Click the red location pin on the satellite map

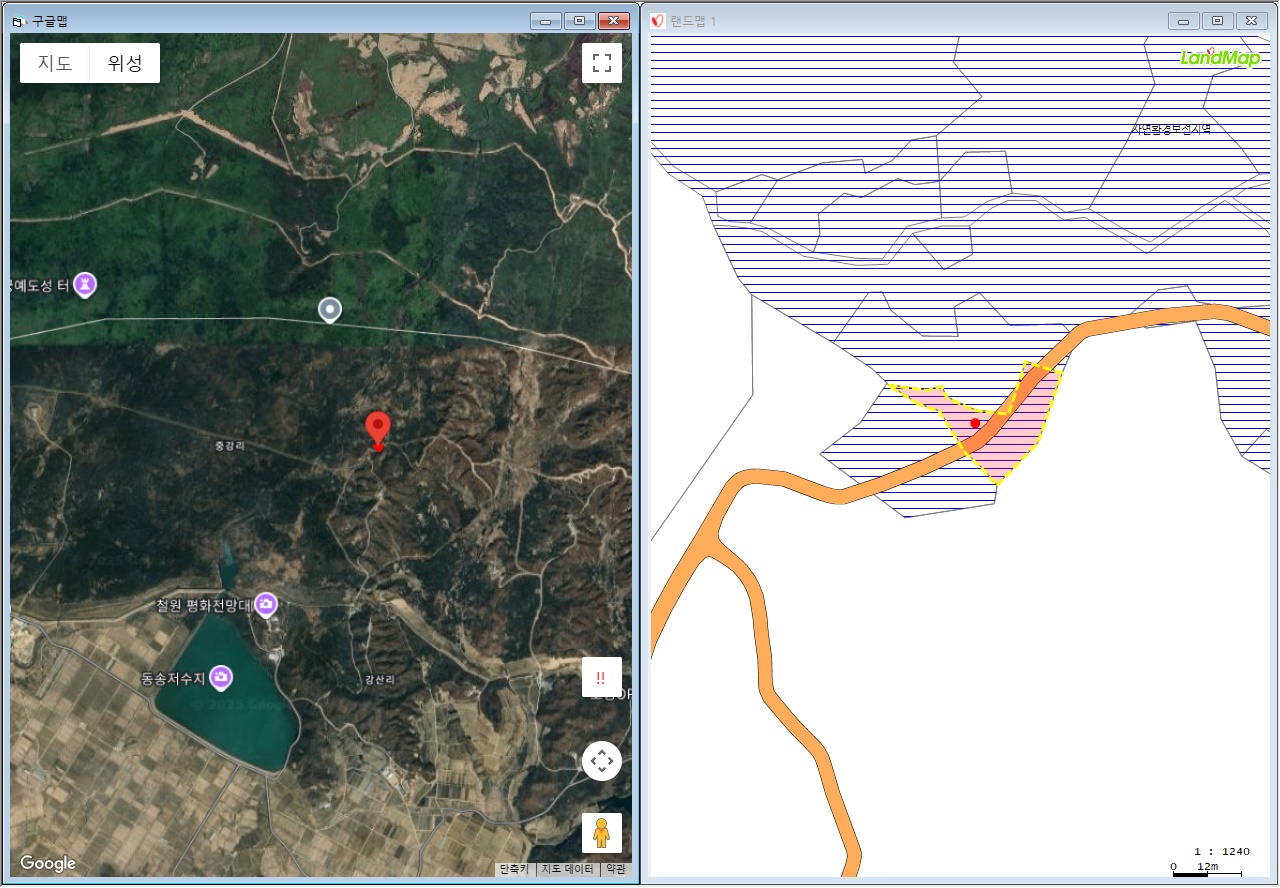point(377,430)
